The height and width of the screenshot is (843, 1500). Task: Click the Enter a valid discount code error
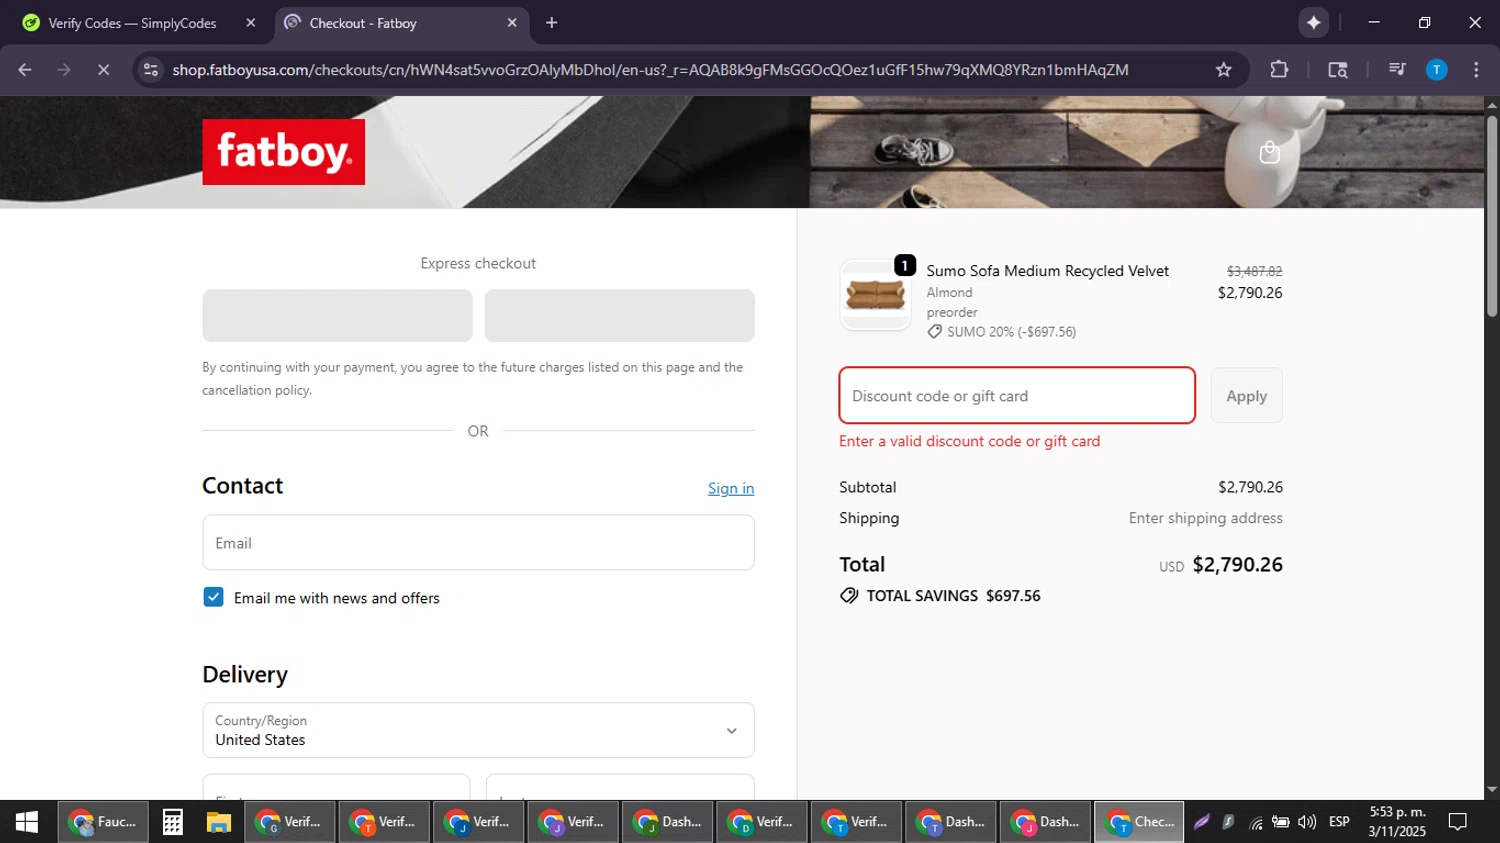pos(969,441)
